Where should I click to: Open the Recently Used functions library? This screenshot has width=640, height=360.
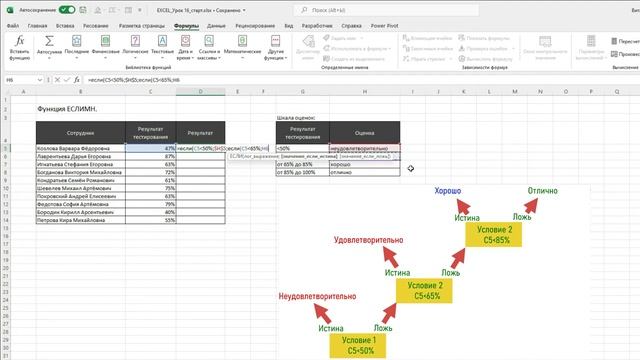(x=76, y=48)
